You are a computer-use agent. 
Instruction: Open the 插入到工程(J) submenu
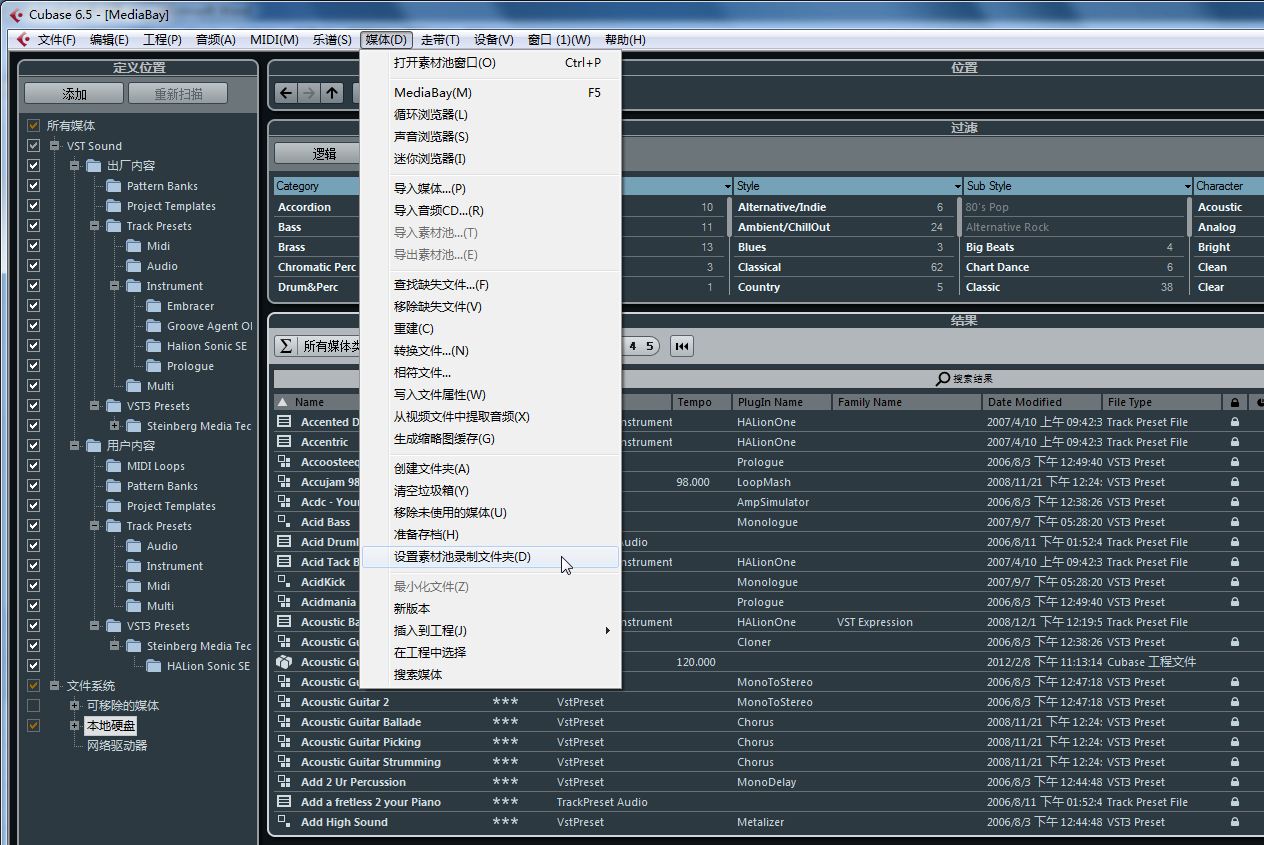(491, 631)
